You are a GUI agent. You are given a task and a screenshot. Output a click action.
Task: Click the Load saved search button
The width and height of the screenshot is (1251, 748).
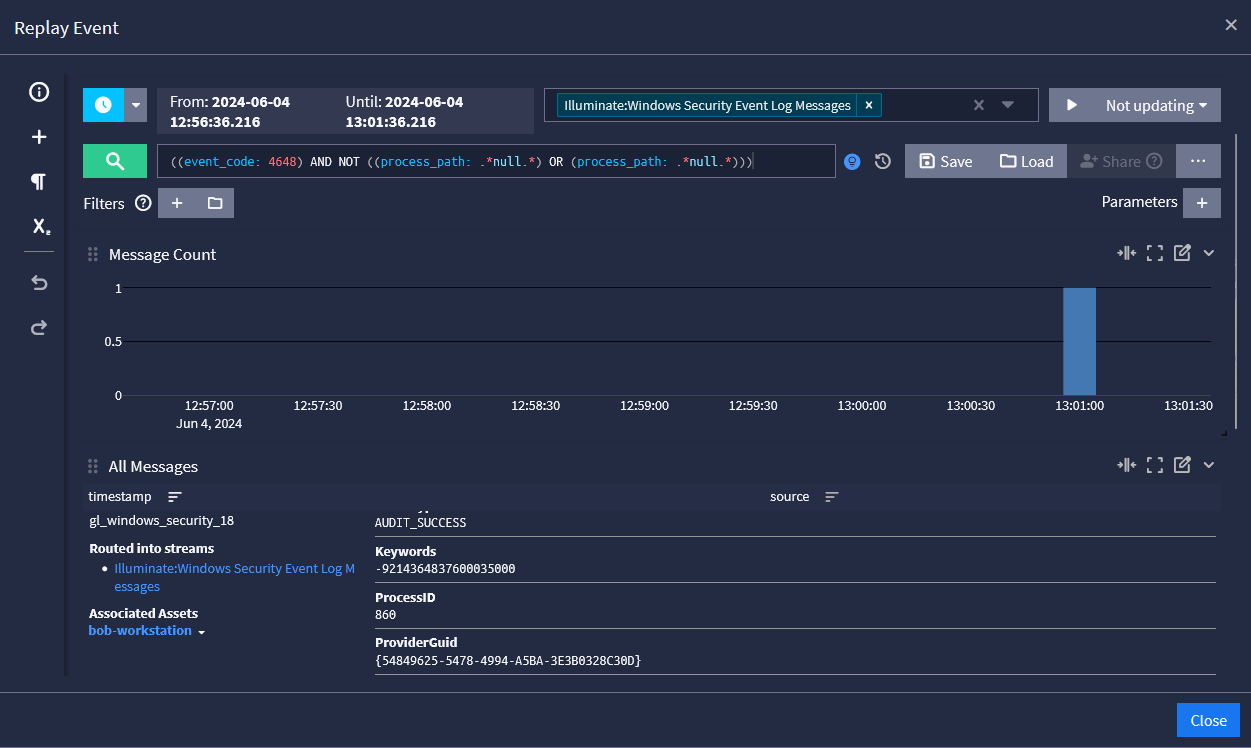(1026, 161)
